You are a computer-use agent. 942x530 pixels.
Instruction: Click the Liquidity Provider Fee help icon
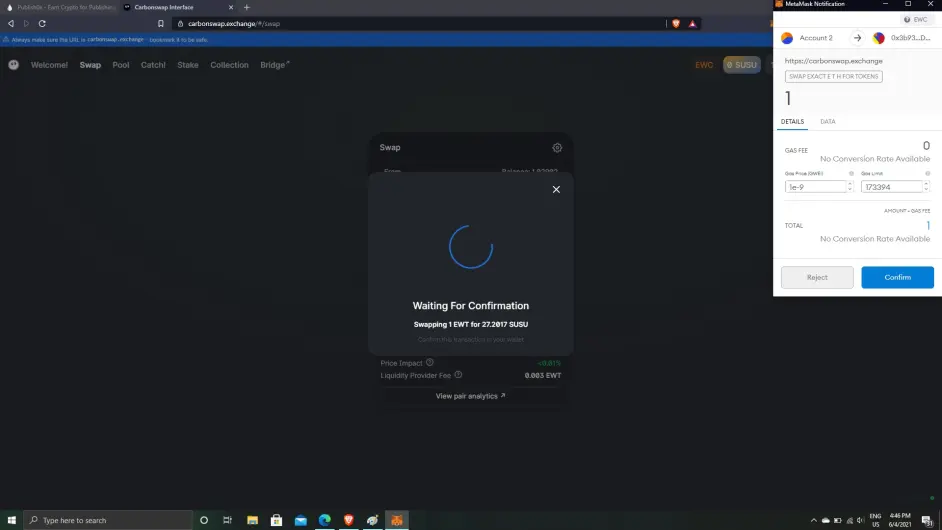coord(458,375)
